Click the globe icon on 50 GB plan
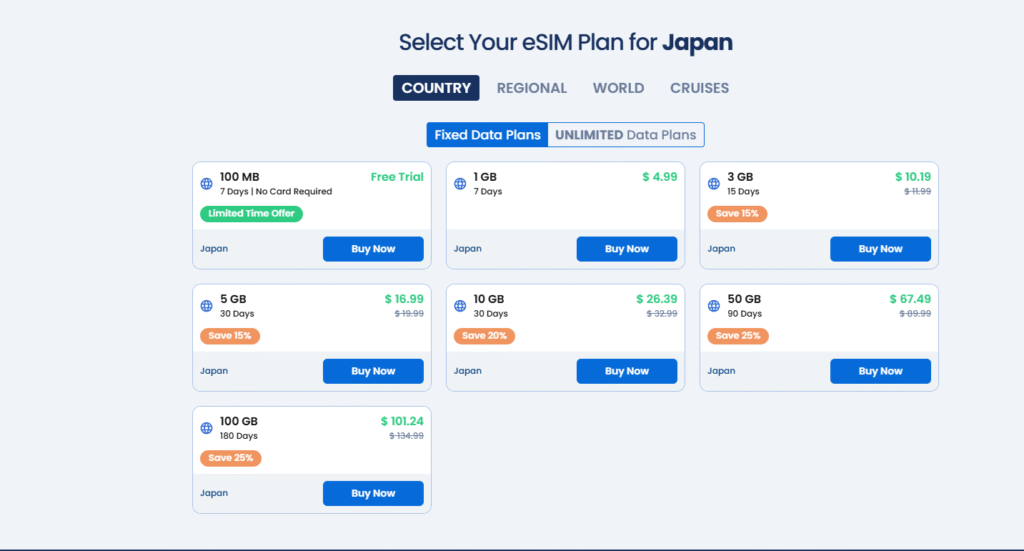Viewport: 1024px width, 551px height. pos(714,306)
